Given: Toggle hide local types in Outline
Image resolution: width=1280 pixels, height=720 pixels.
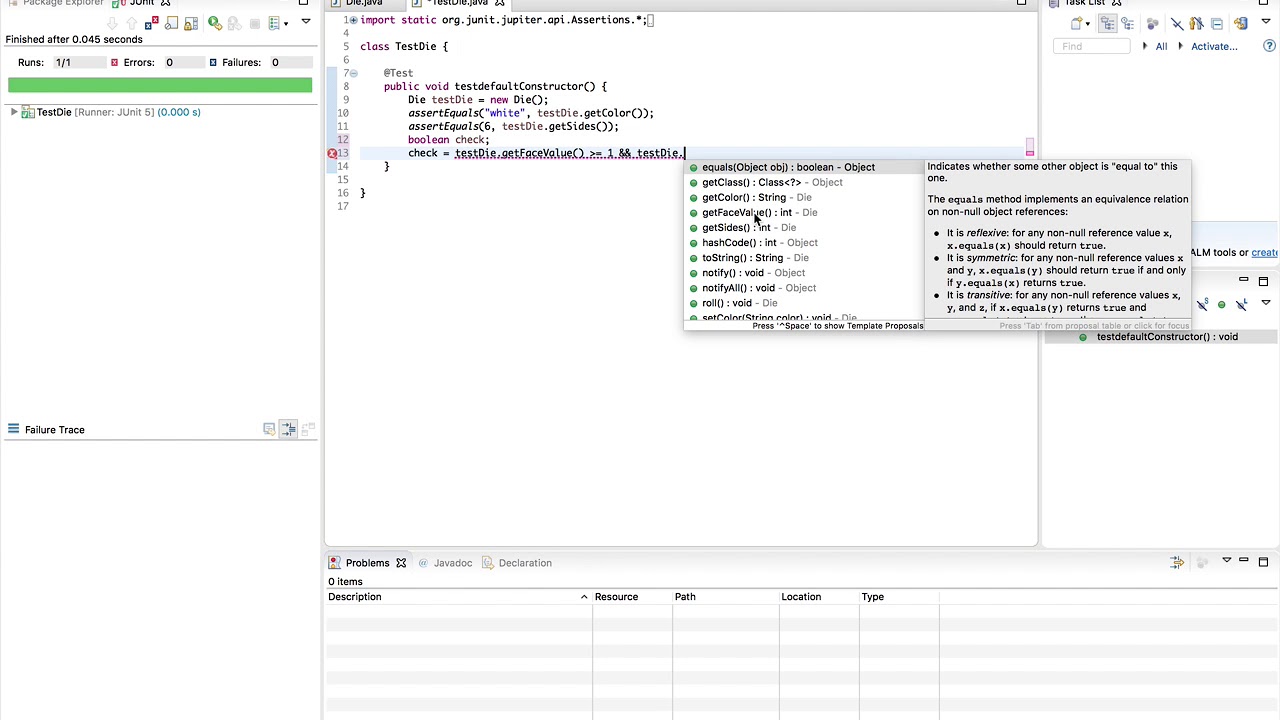Looking at the screenshot, I should tap(1241, 304).
